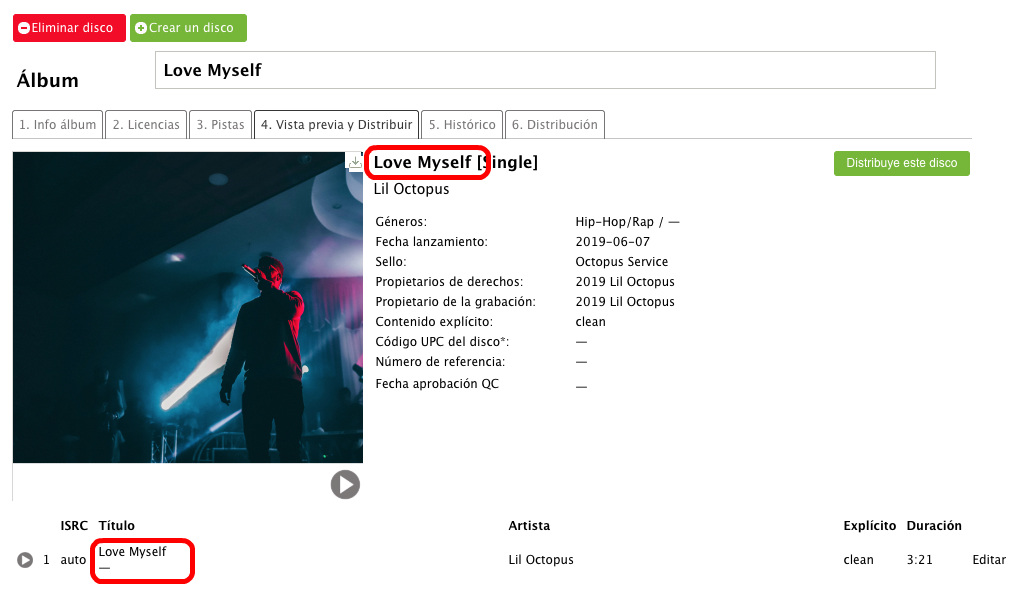
Task: Switch to the 6. Distribución tab
Action: [555, 125]
